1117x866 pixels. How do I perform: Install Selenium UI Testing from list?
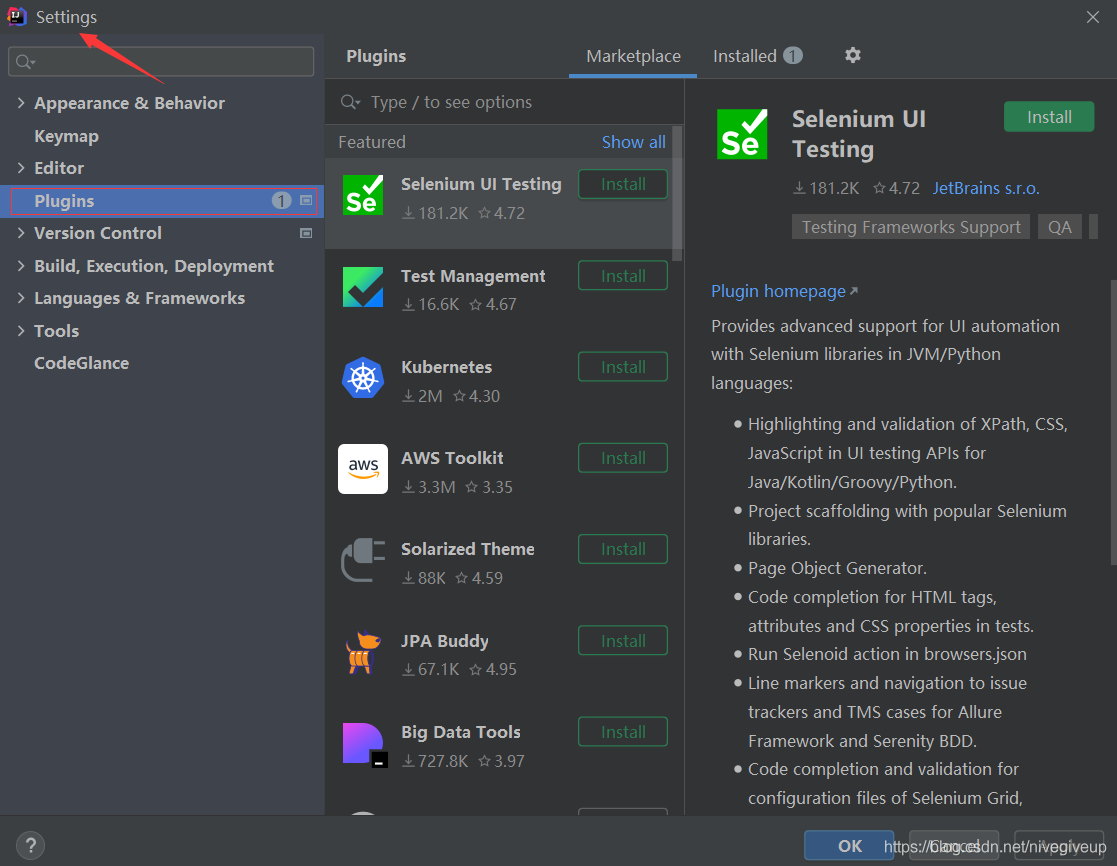coord(623,184)
